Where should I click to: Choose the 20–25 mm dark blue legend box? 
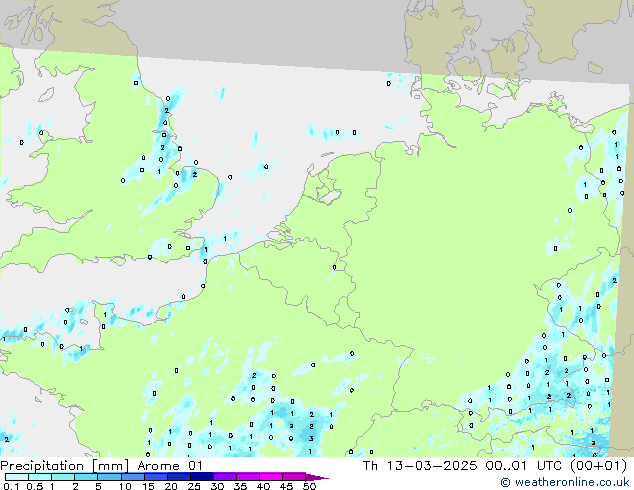[178, 477]
